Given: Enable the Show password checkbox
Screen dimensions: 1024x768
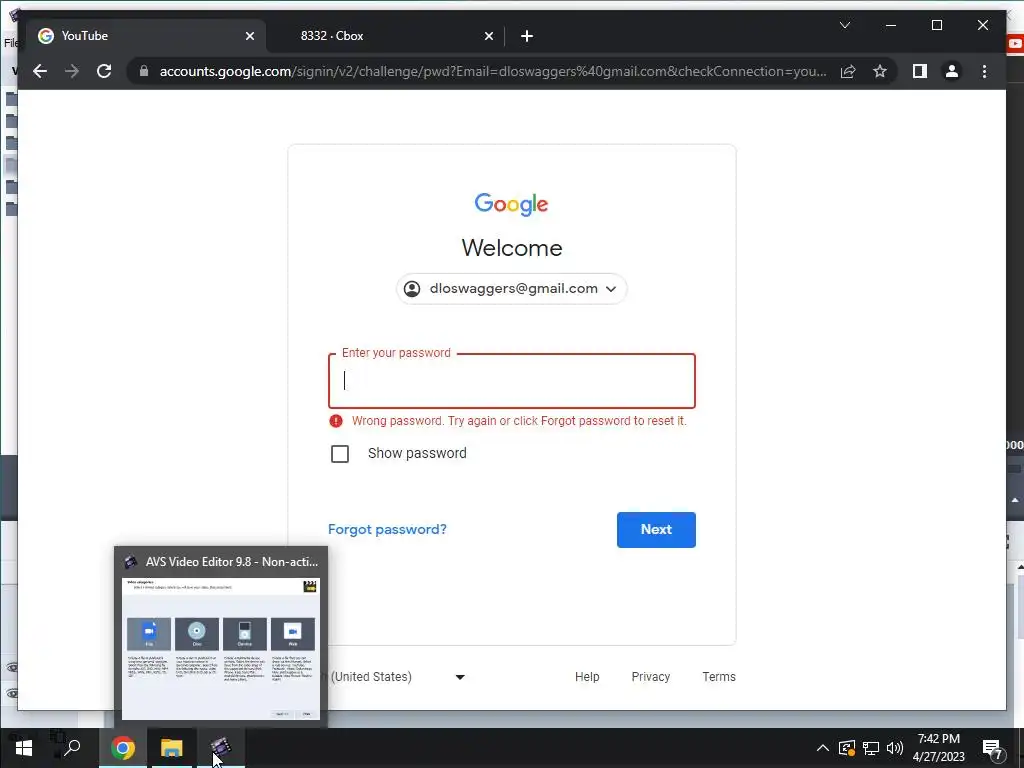Looking at the screenshot, I should click(340, 454).
